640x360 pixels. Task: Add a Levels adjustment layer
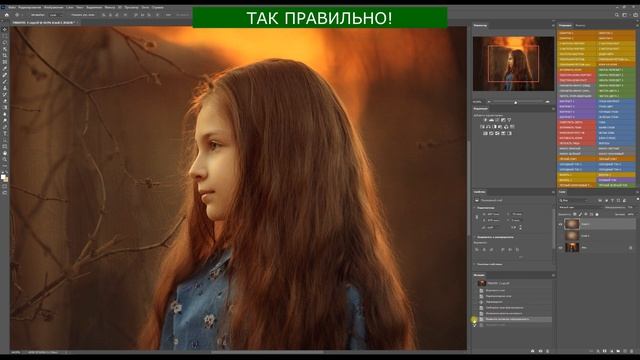491,120
